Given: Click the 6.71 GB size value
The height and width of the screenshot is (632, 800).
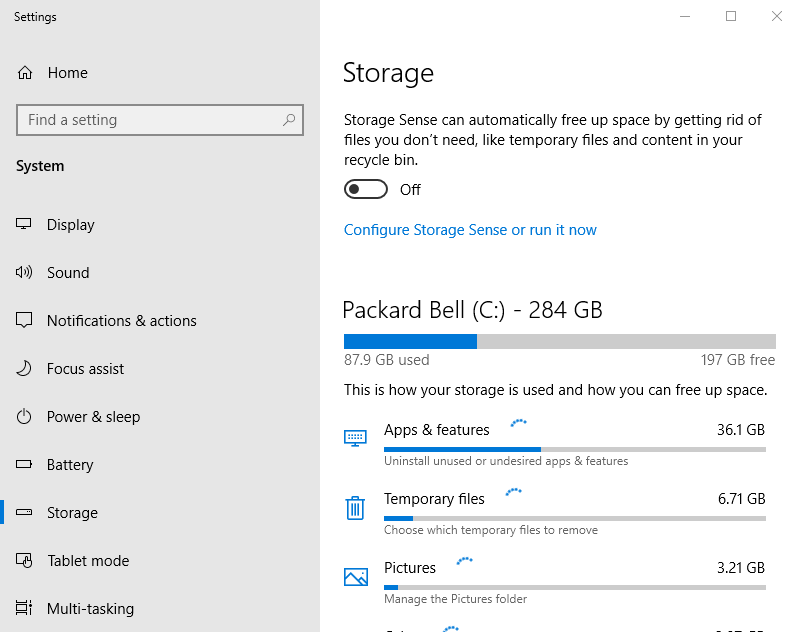Looking at the screenshot, I should point(741,498).
